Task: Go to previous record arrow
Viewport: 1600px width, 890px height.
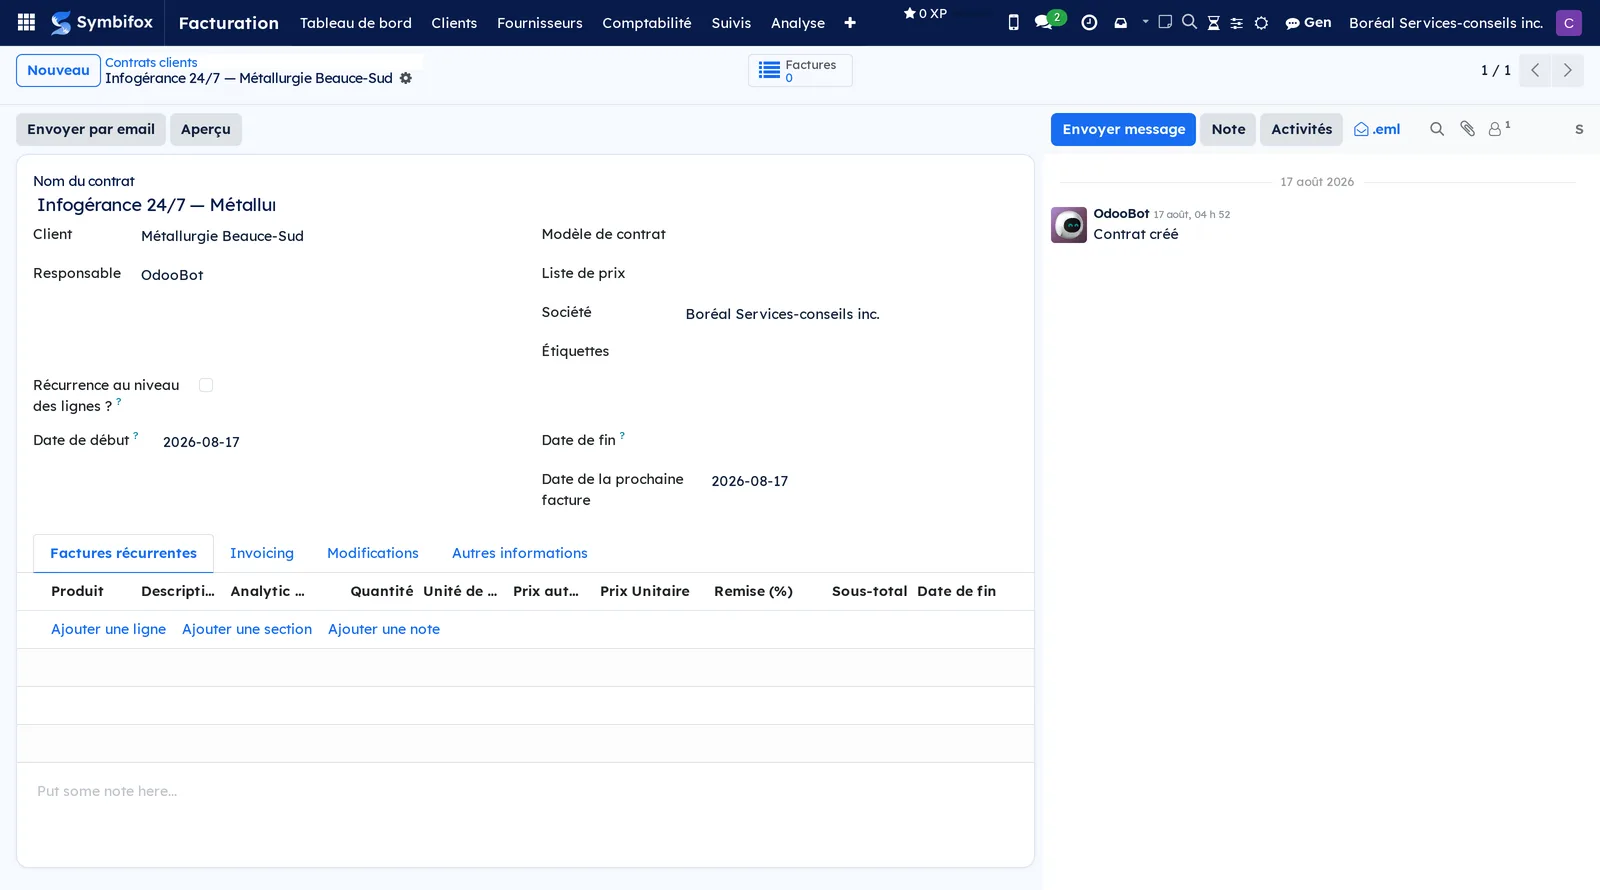Action: [x=1535, y=70]
